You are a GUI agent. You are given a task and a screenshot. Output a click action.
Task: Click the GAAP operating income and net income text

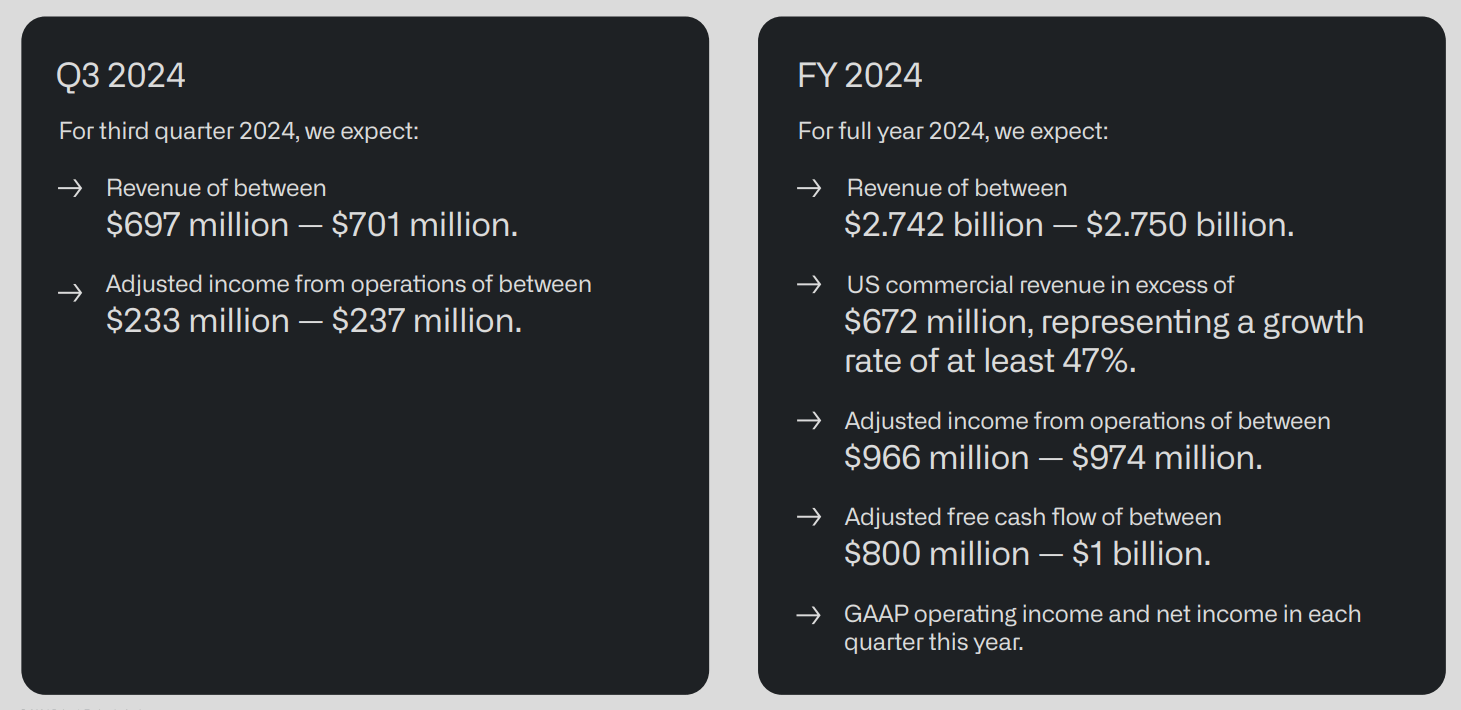coord(1102,627)
